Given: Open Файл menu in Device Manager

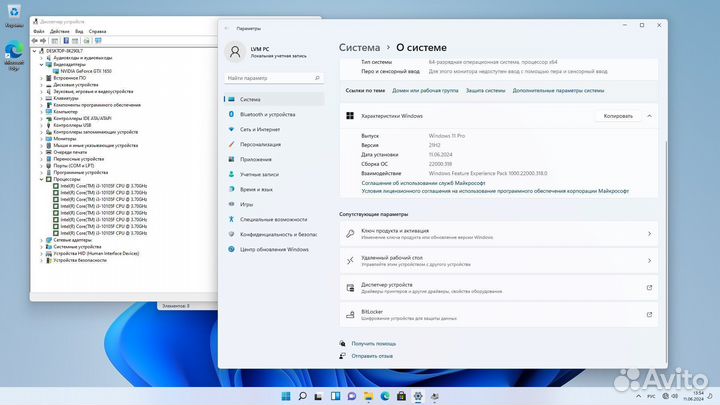Looking at the screenshot, I should (39, 31).
